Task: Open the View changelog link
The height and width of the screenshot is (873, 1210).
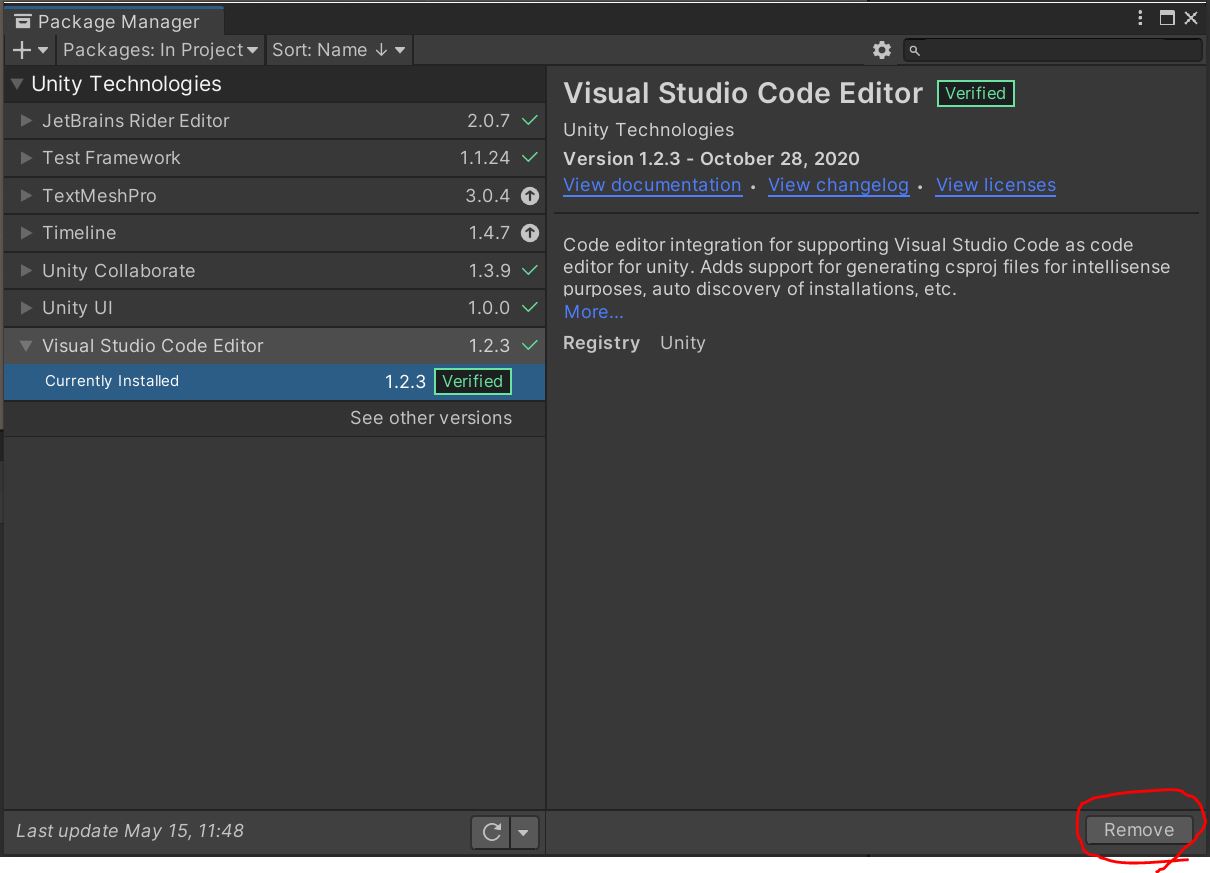Action: [x=838, y=185]
